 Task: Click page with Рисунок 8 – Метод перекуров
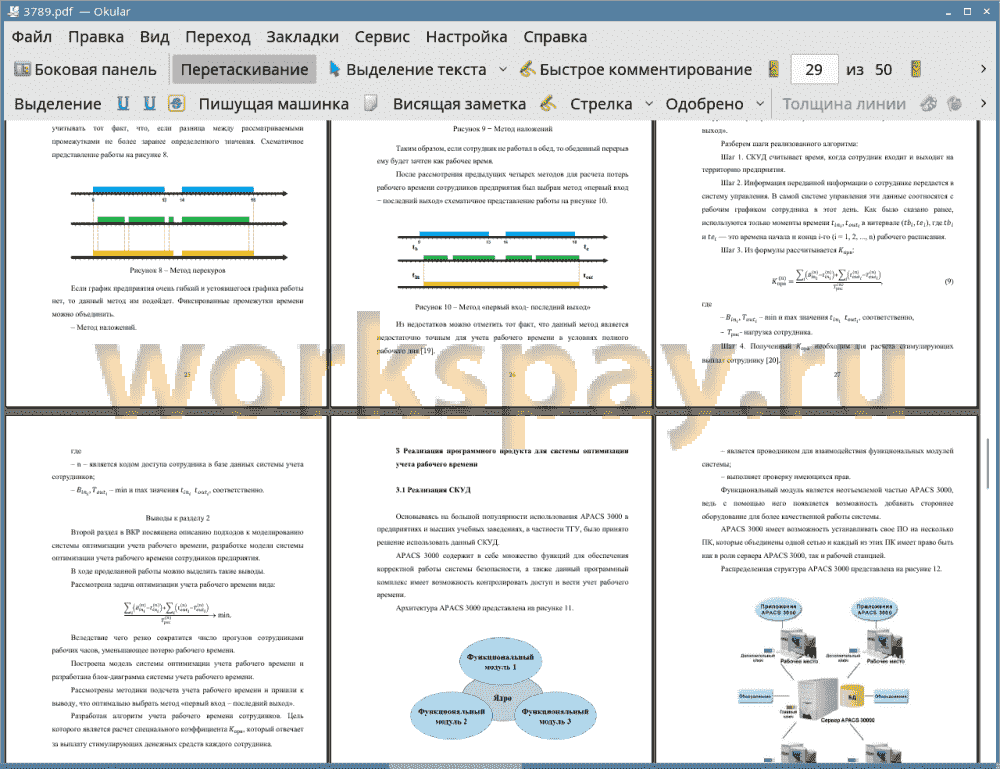166,263
